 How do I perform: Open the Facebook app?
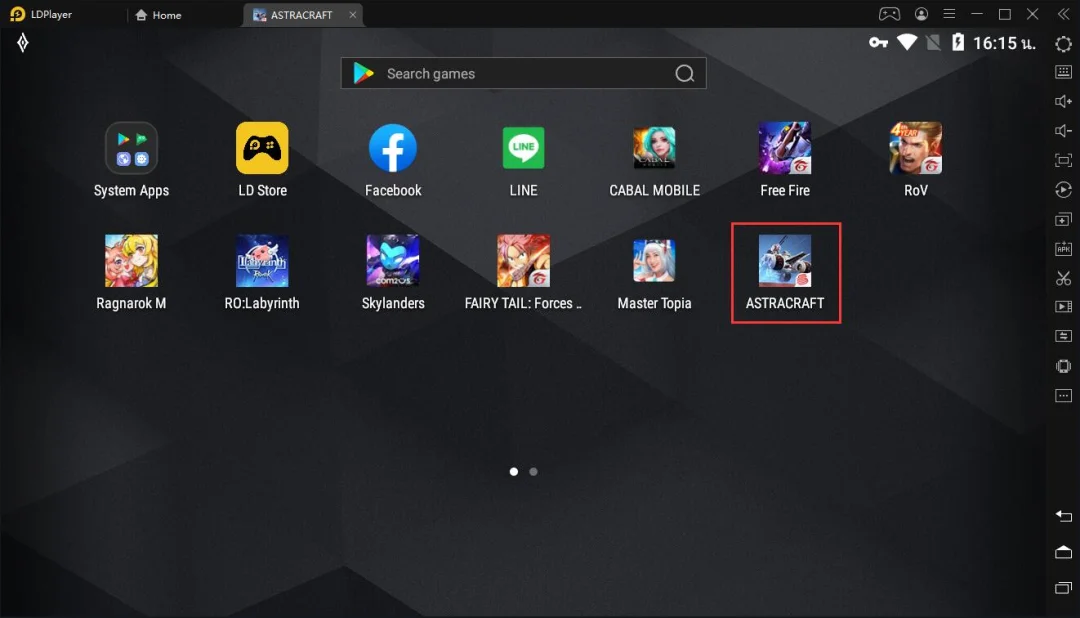pyautogui.click(x=393, y=148)
